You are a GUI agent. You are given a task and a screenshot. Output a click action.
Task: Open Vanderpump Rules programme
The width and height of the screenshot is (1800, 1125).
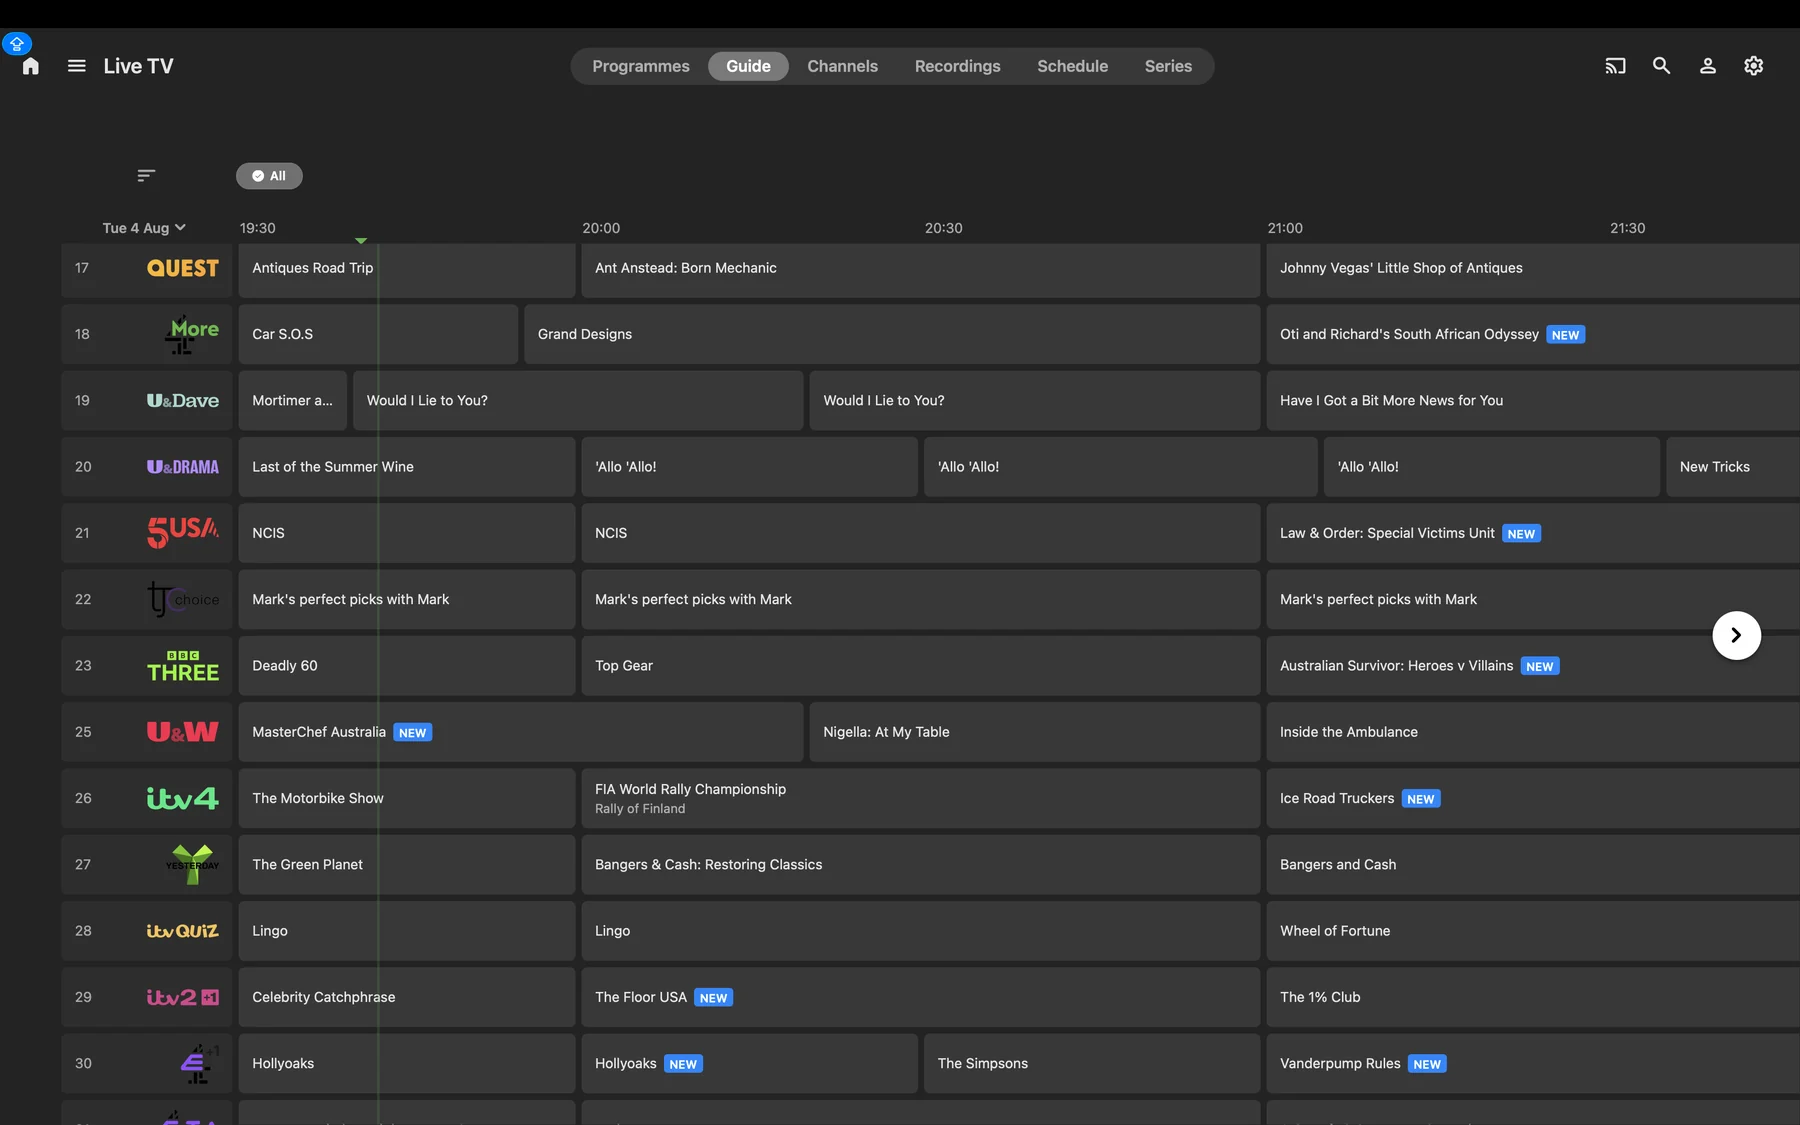pyautogui.click(x=1533, y=1063)
